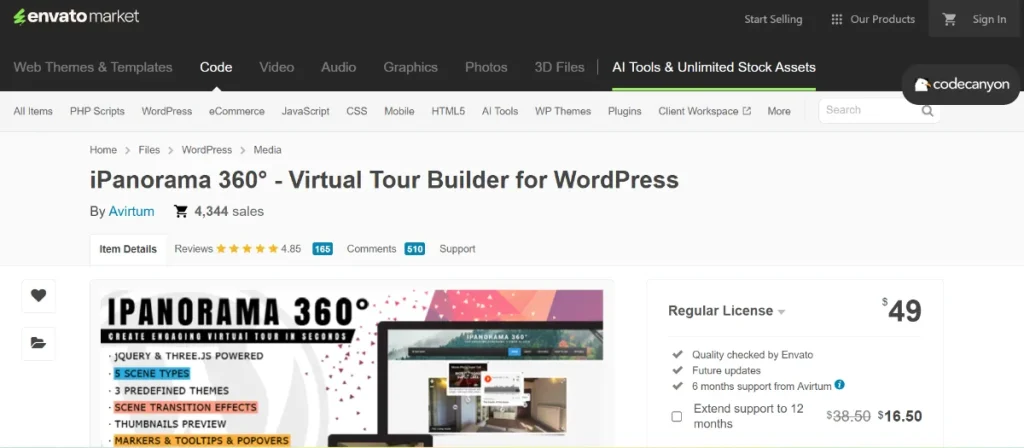Open the Comments tab
The image size is (1024, 448).
[371, 249]
